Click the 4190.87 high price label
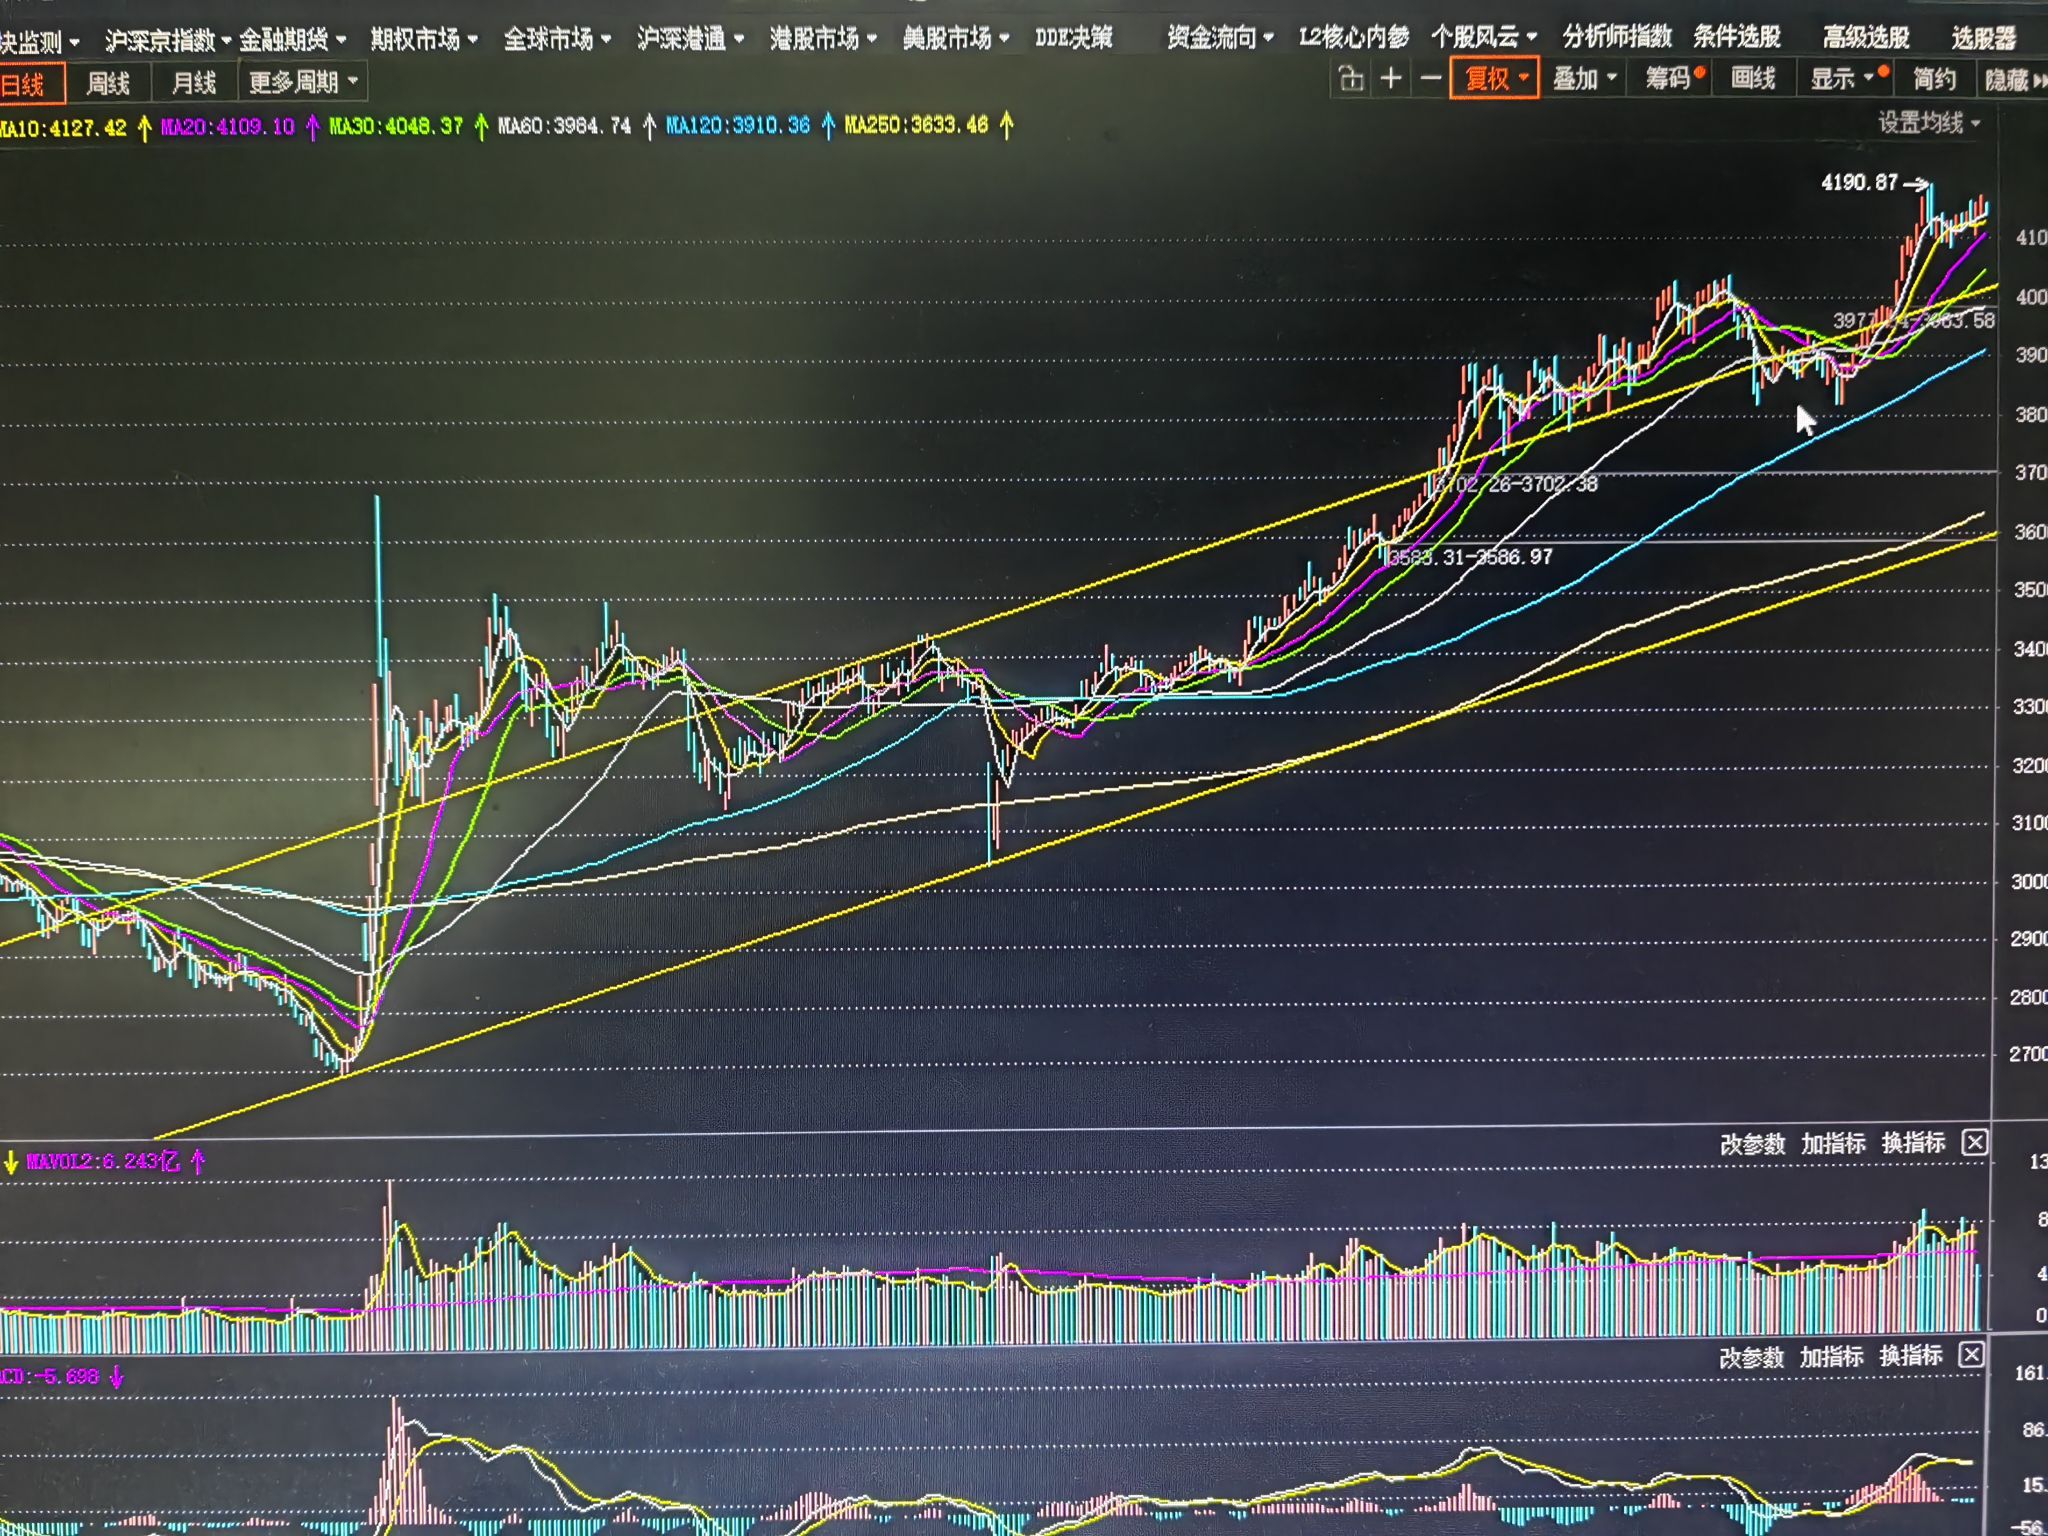Screen dimensions: 2048x1536 click(1859, 182)
